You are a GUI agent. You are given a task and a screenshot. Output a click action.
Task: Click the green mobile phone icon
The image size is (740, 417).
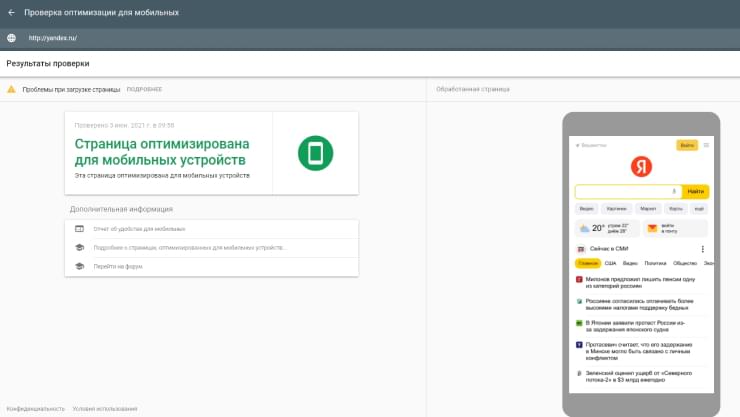(315, 153)
